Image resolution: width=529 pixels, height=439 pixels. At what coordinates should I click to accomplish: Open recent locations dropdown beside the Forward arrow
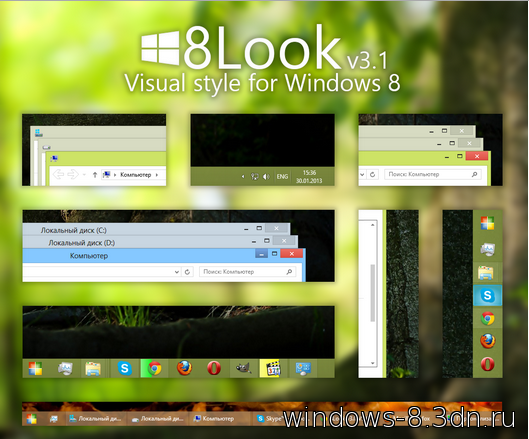pyautogui.click(x=84, y=175)
